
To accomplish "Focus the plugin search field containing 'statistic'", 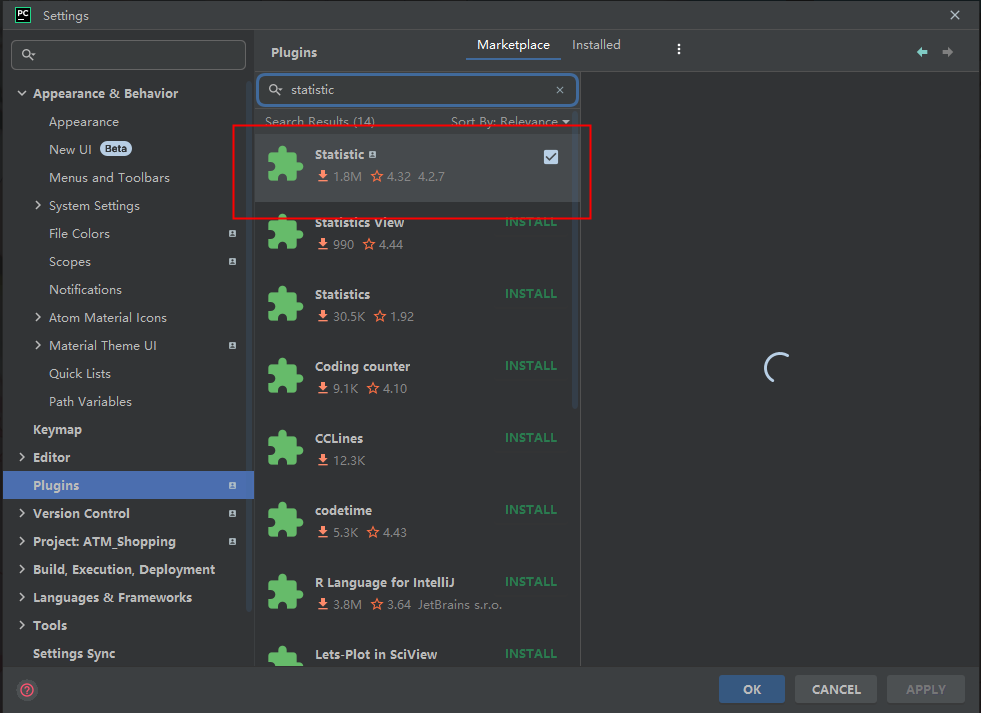I will [x=417, y=90].
